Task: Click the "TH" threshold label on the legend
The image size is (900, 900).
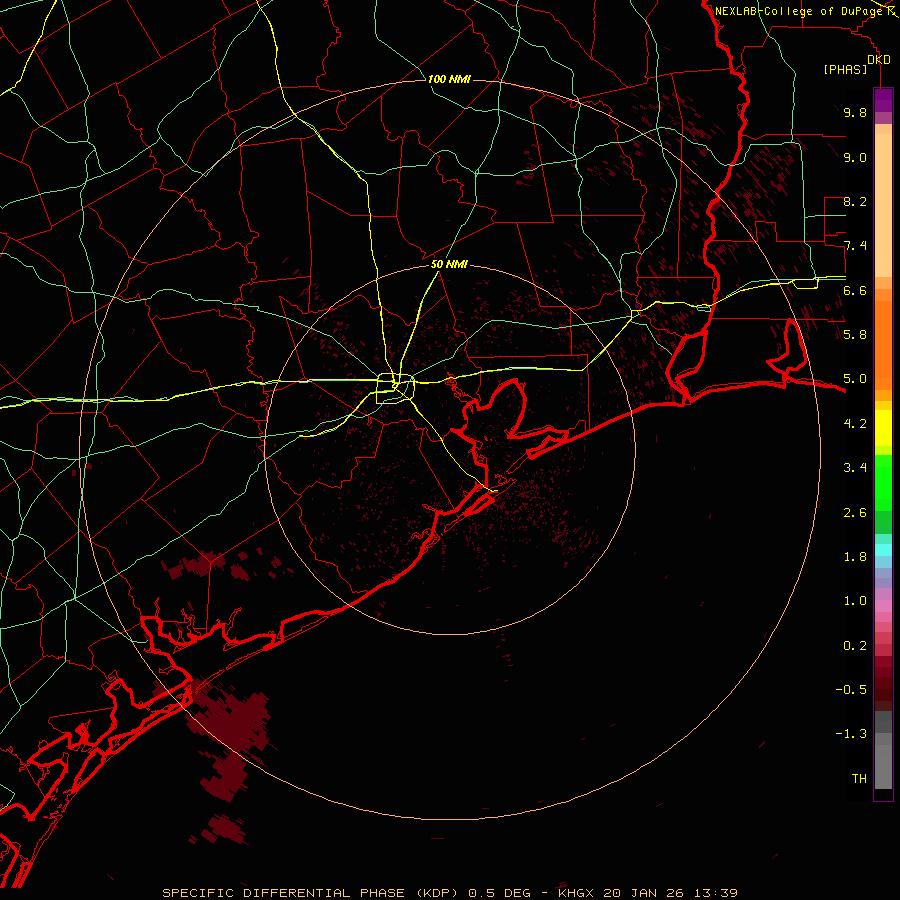Action: (x=859, y=779)
